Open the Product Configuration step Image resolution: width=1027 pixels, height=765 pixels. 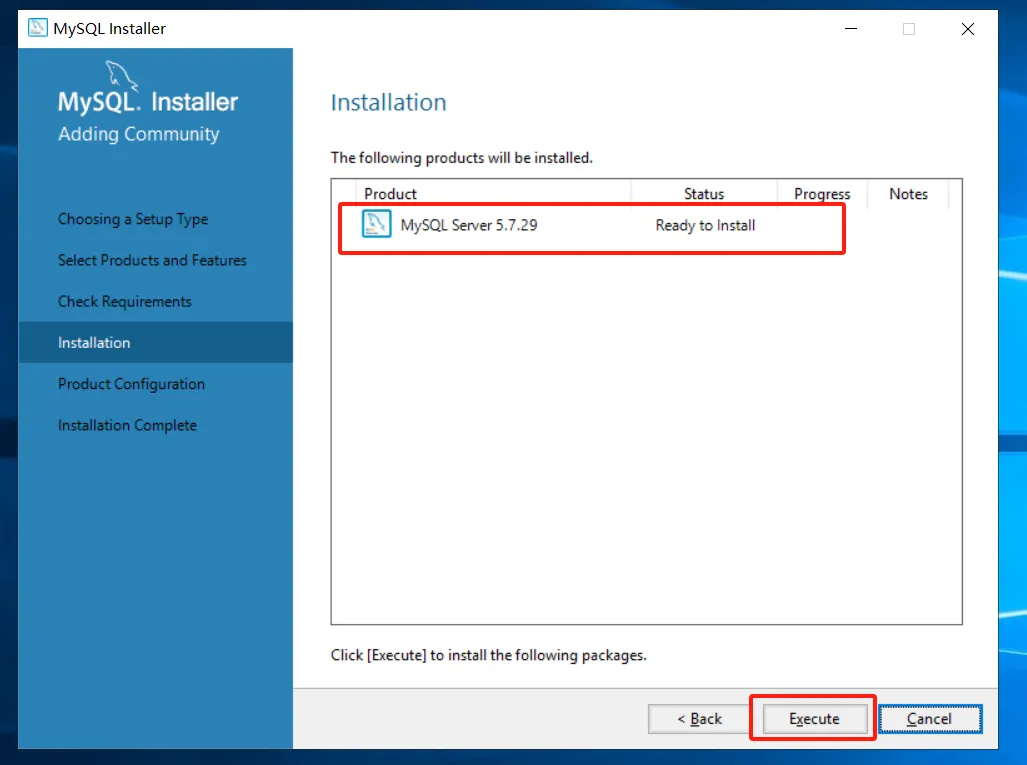click(x=131, y=384)
